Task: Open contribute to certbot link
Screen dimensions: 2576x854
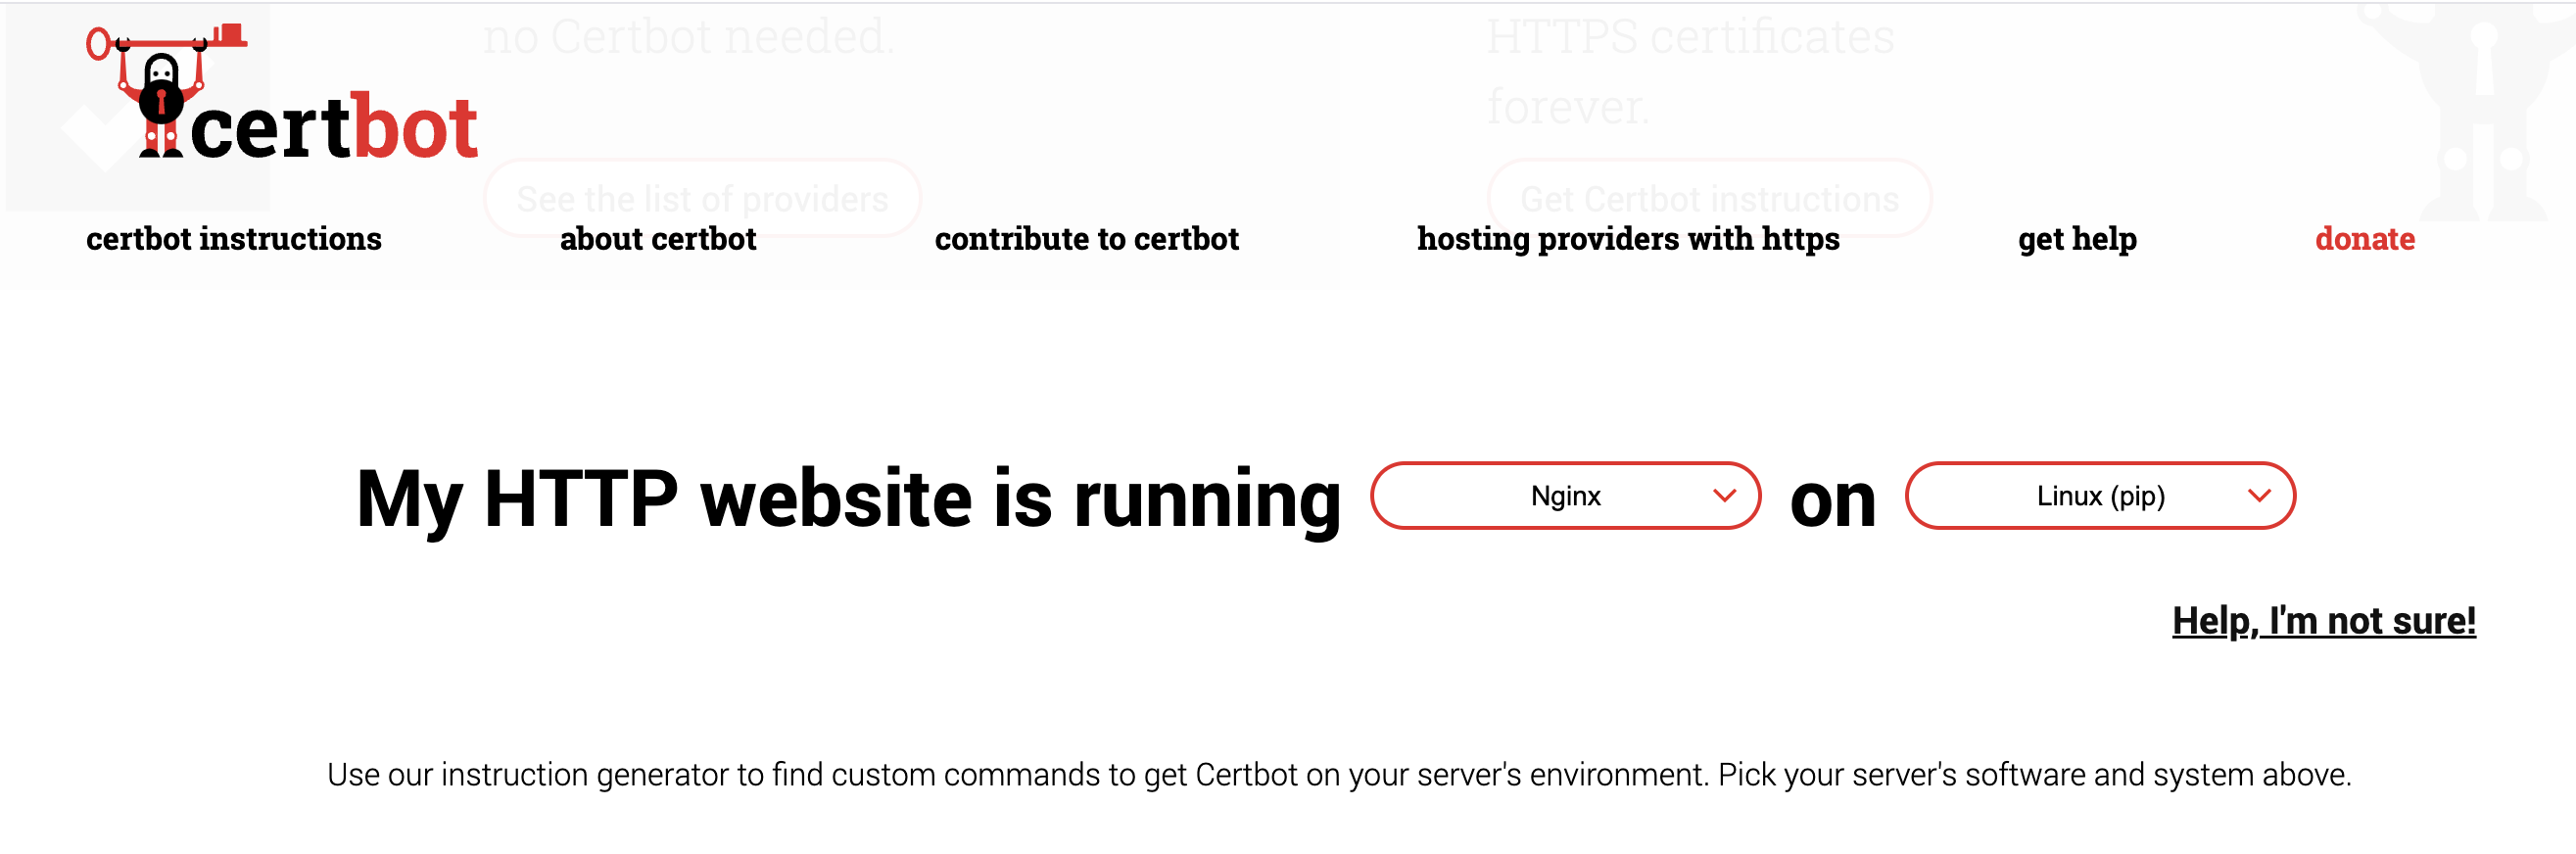Action: (x=1087, y=239)
